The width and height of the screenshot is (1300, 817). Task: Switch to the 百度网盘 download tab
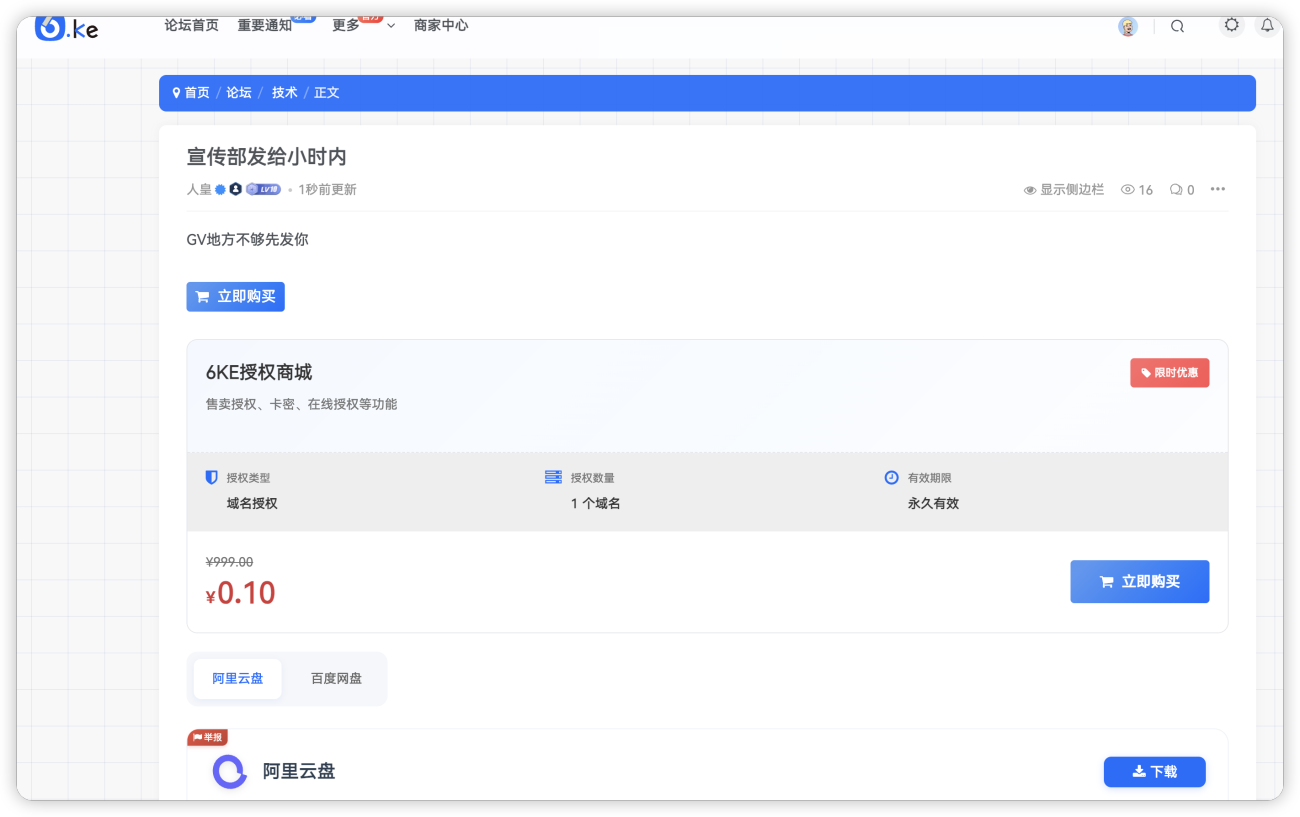pos(336,678)
